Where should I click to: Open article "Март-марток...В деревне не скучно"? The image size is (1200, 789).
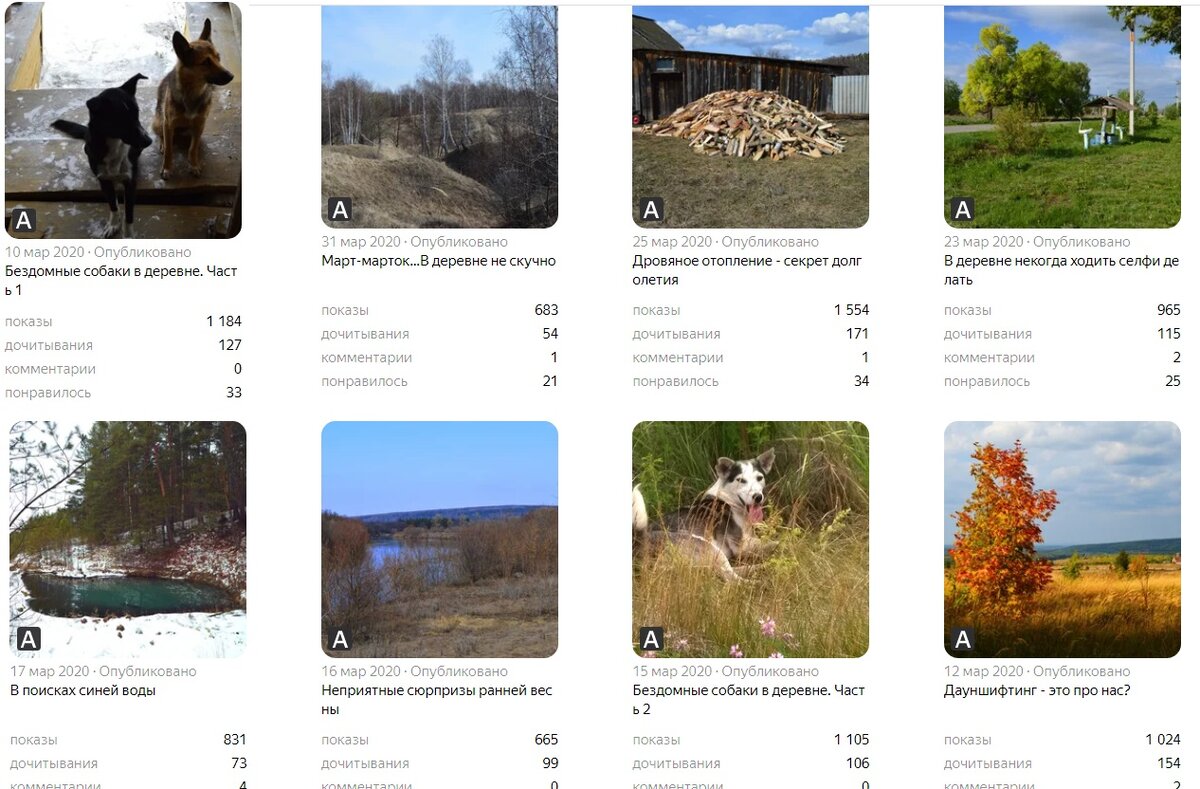(438, 261)
